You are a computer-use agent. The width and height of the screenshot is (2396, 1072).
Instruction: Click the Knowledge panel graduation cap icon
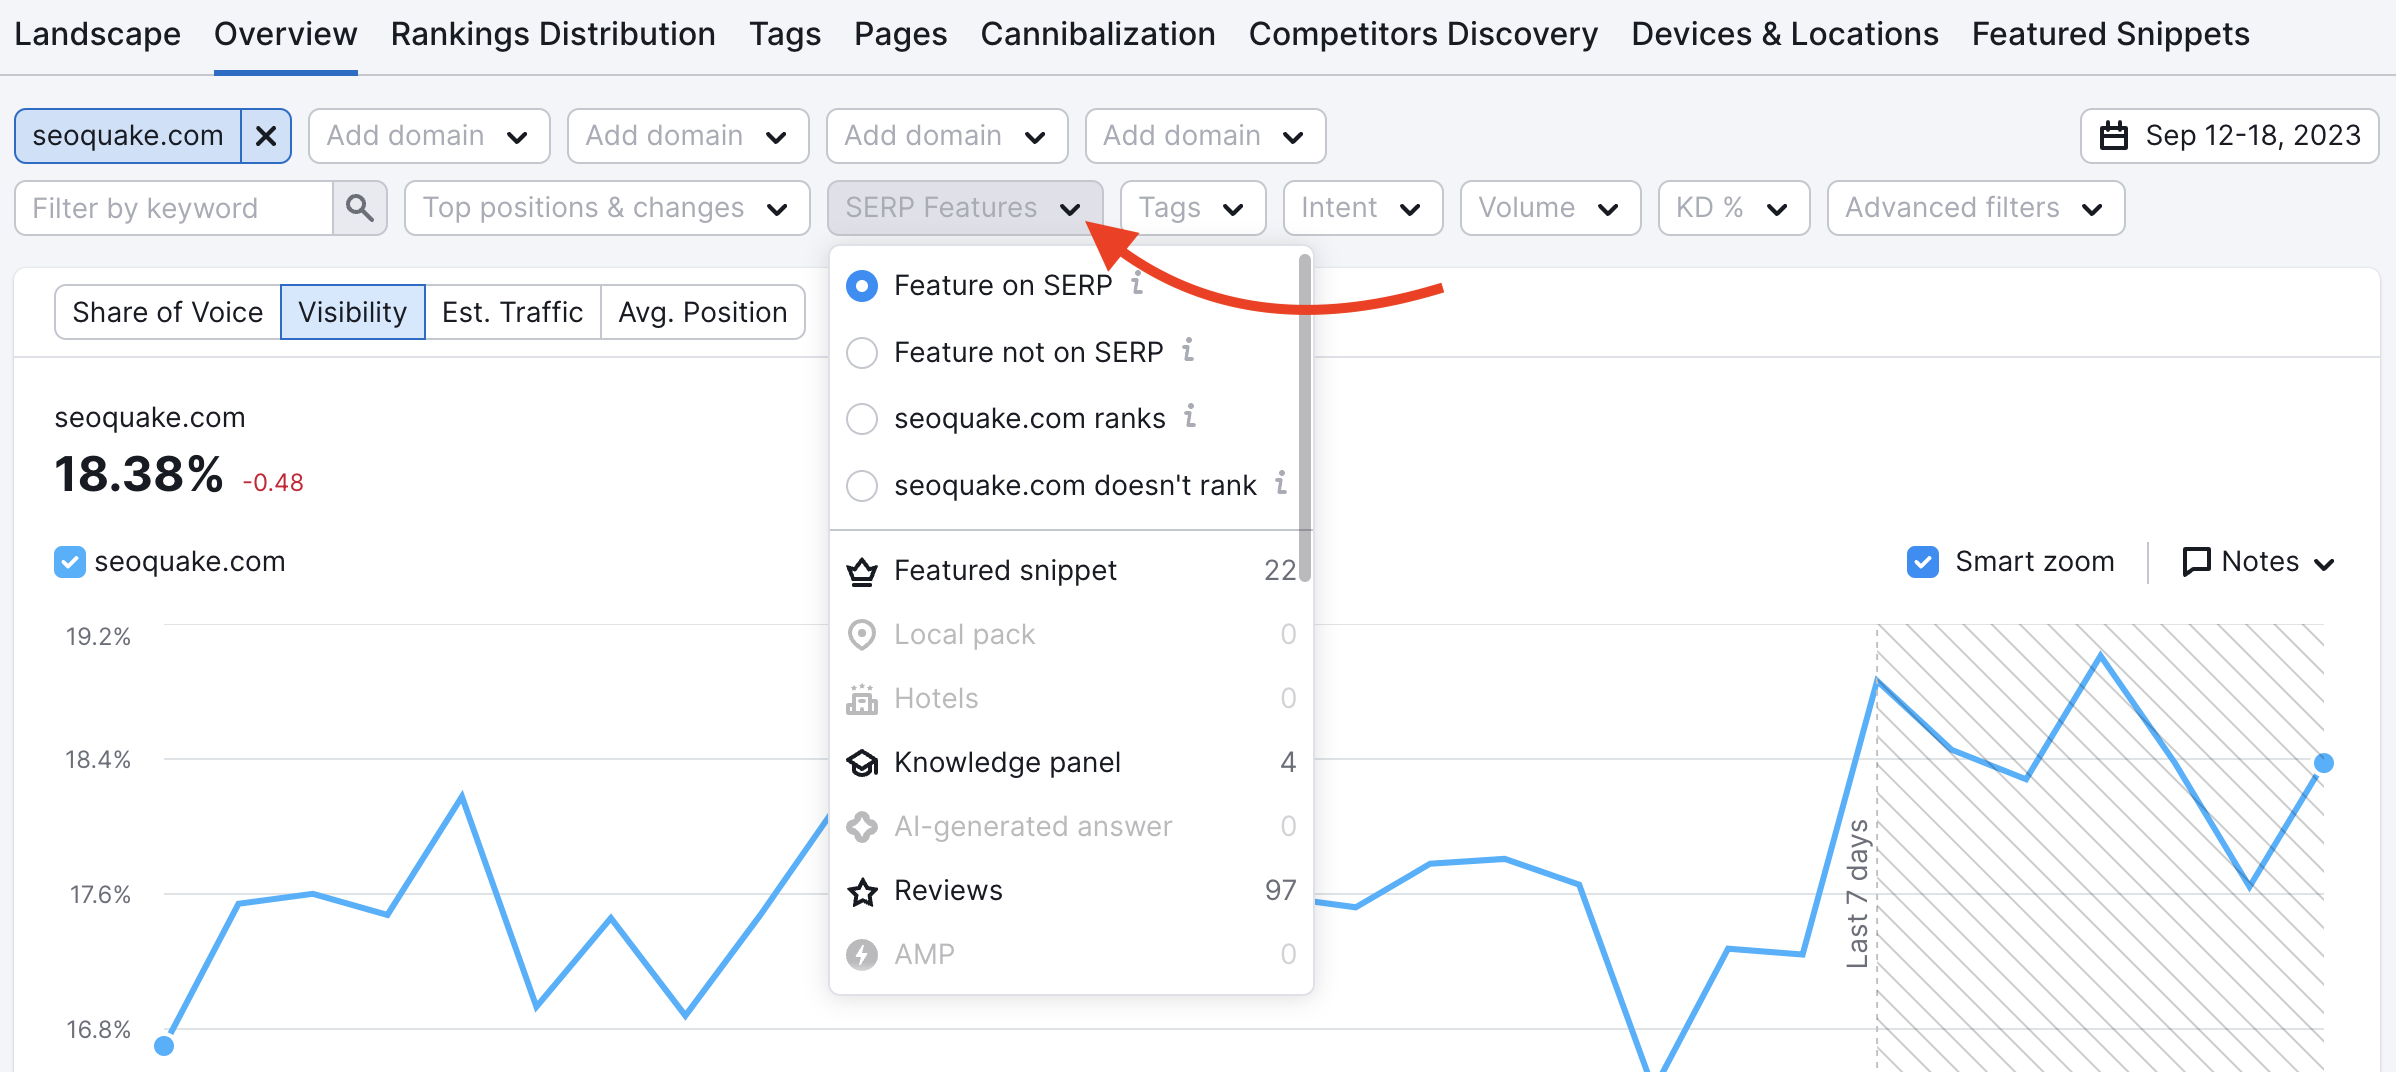coord(862,763)
